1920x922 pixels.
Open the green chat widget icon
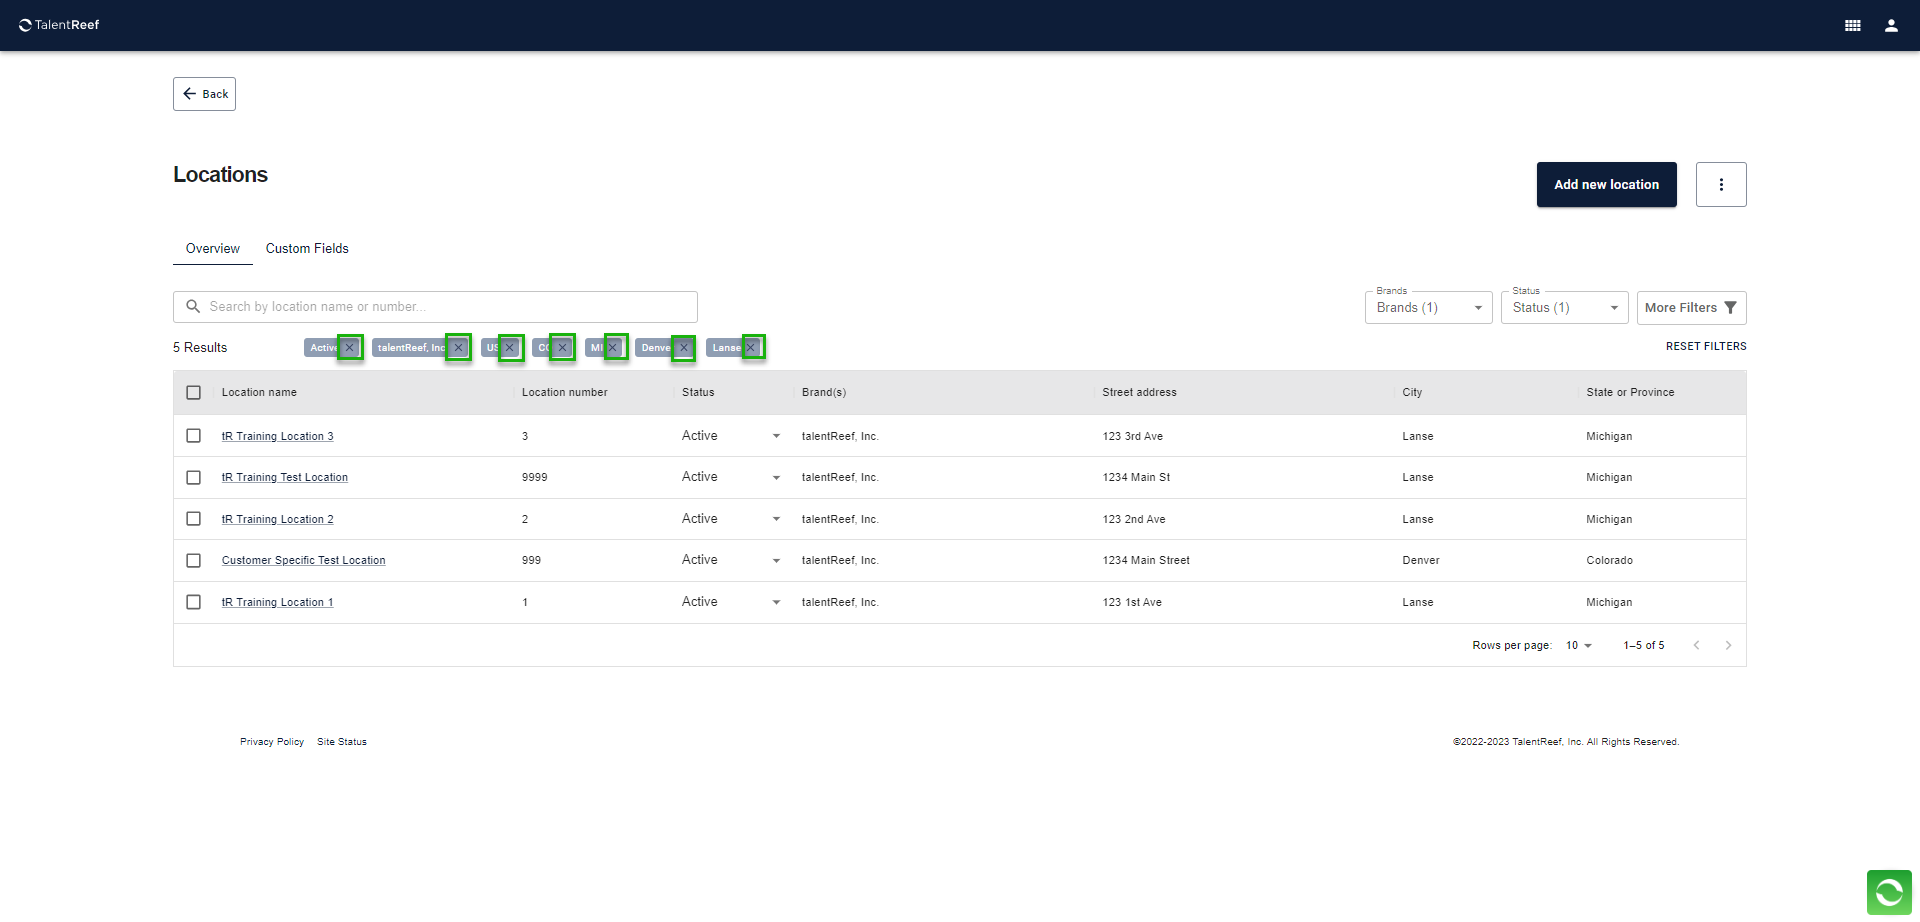[1888, 891]
